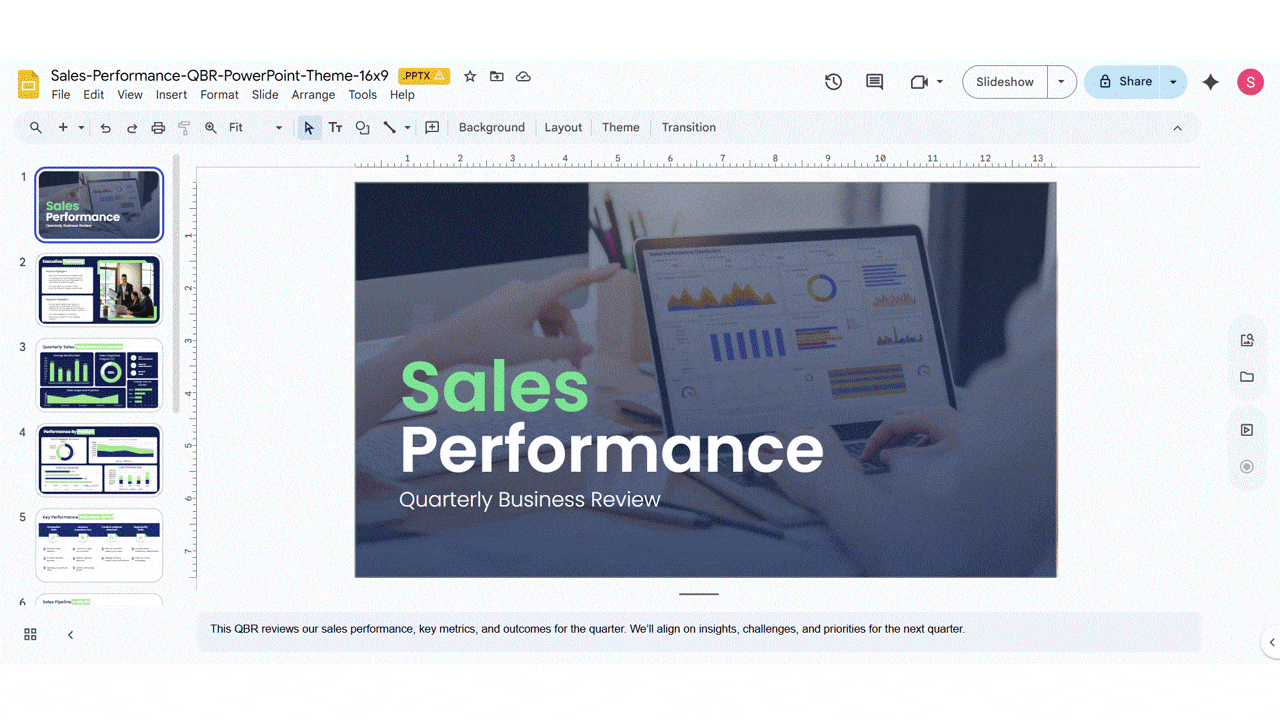Open slide grid view at bottom left
The height and width of the screenshot is (720, 1280).
(x=30, y=634)
